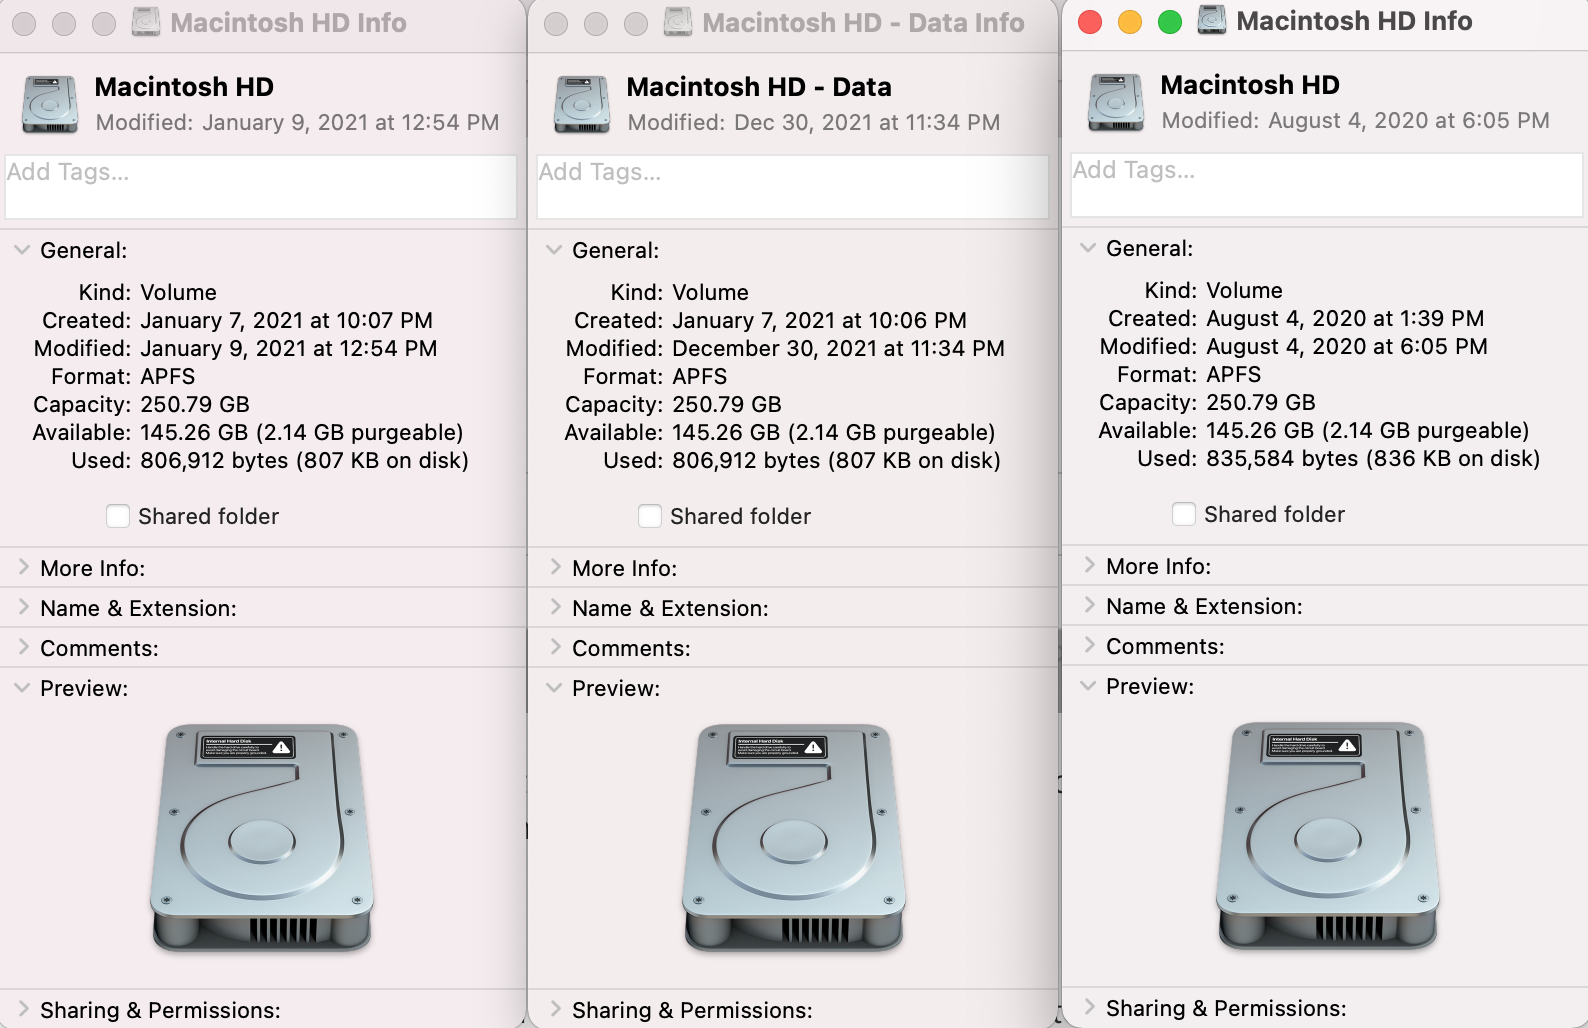Screen dimensions: 1588x1028
Task: Show Comments in the January 9, 2021 Macintosh HD window
Action: point(23,648)
